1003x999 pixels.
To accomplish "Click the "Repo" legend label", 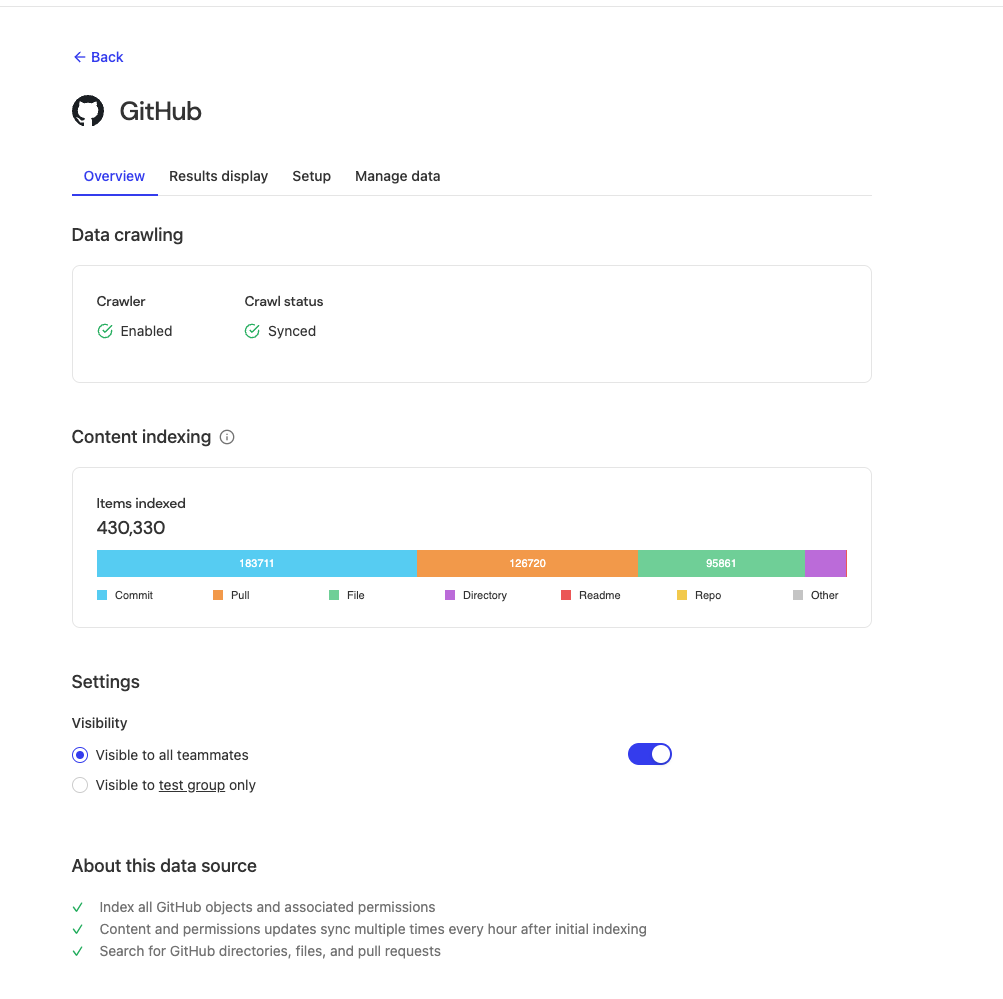I will (x=707, y=595).
